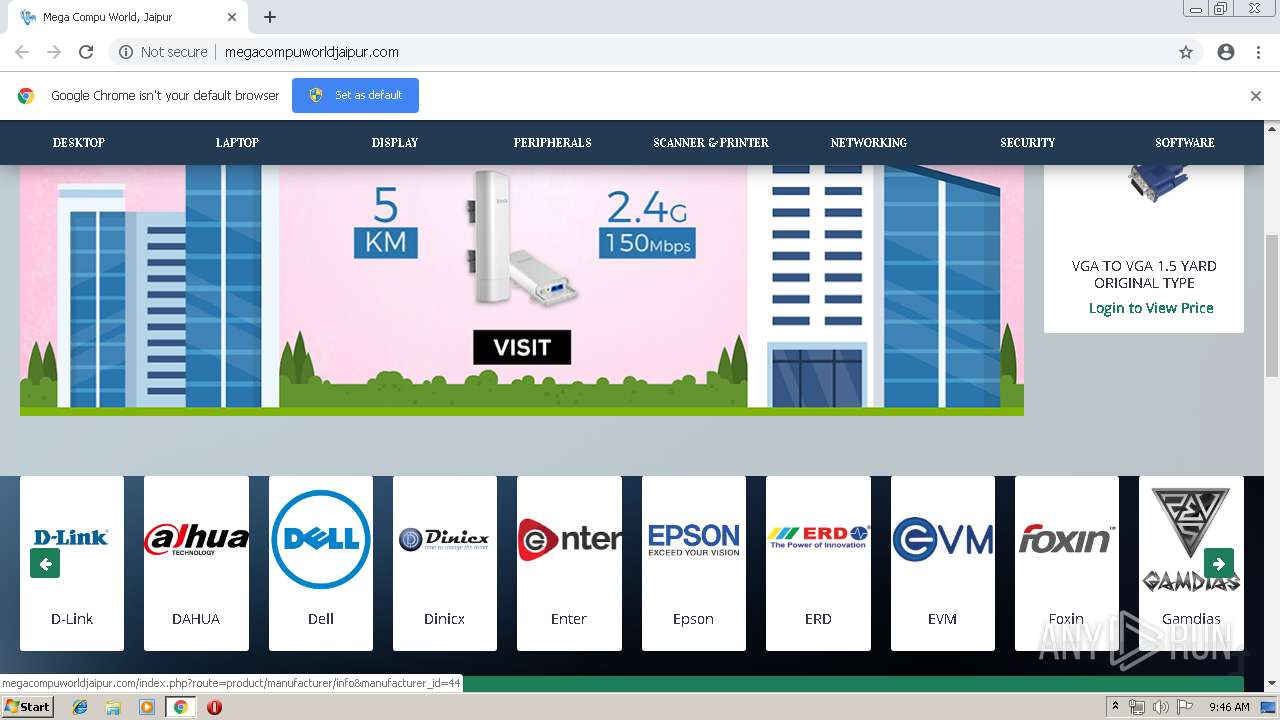The width and height of the screenshot is (1280, 720).
Task: Click the DAHUA brand logo
Action: (196, 539)
